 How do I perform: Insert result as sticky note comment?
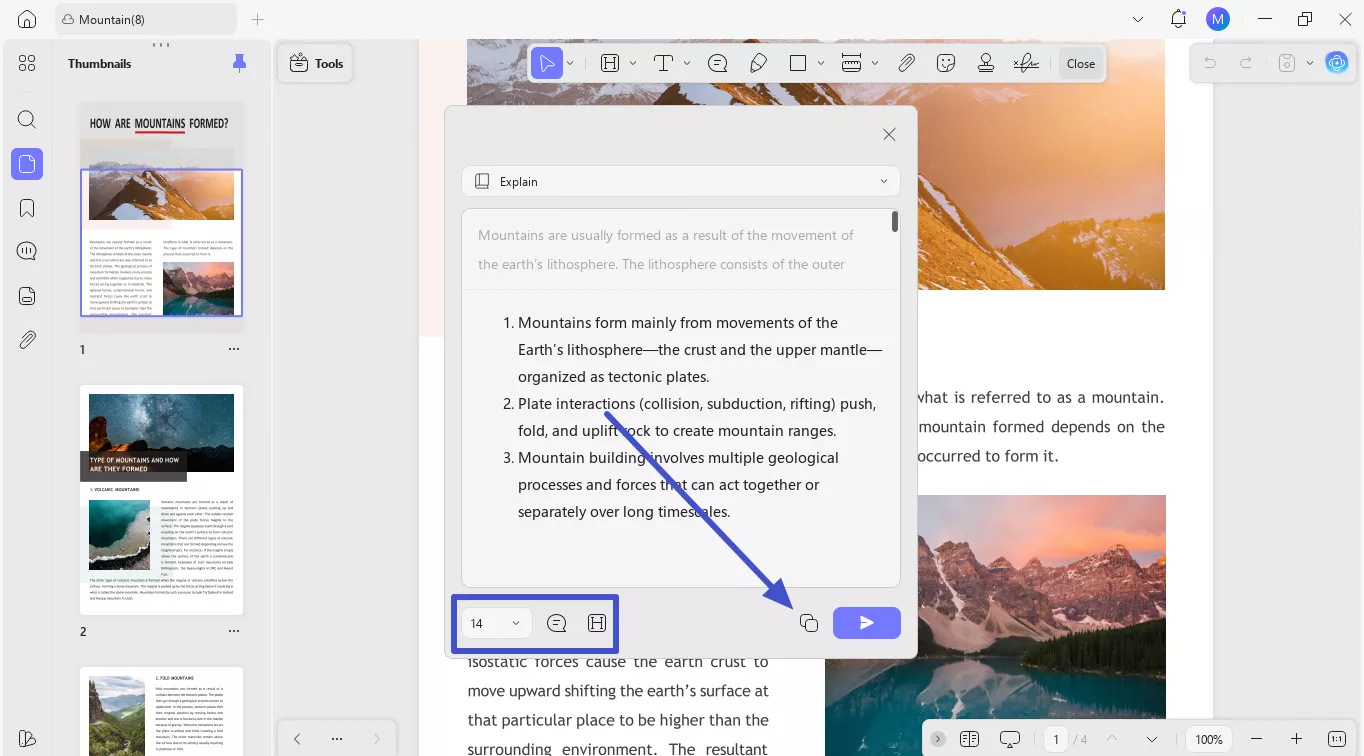point(557,623)
